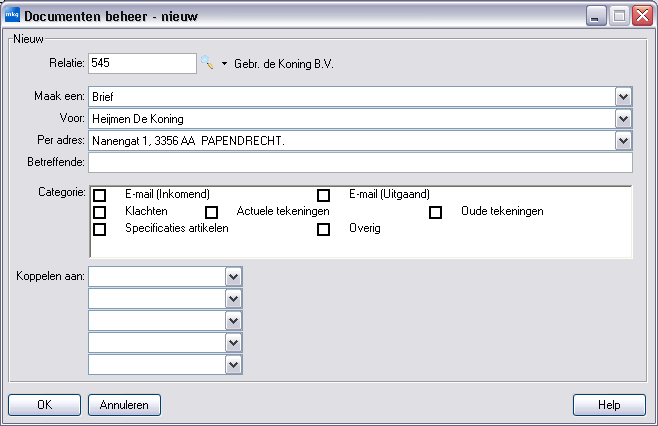Select the Oude tekeningen checkbox
Screen dimensions: 658x426
[x=435, y=212]
